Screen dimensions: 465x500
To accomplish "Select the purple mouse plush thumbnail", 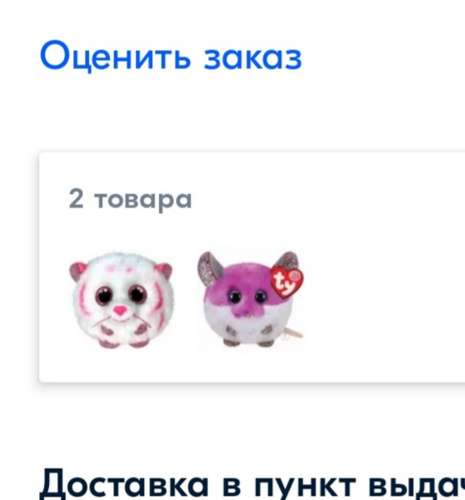I will [250, 299].
